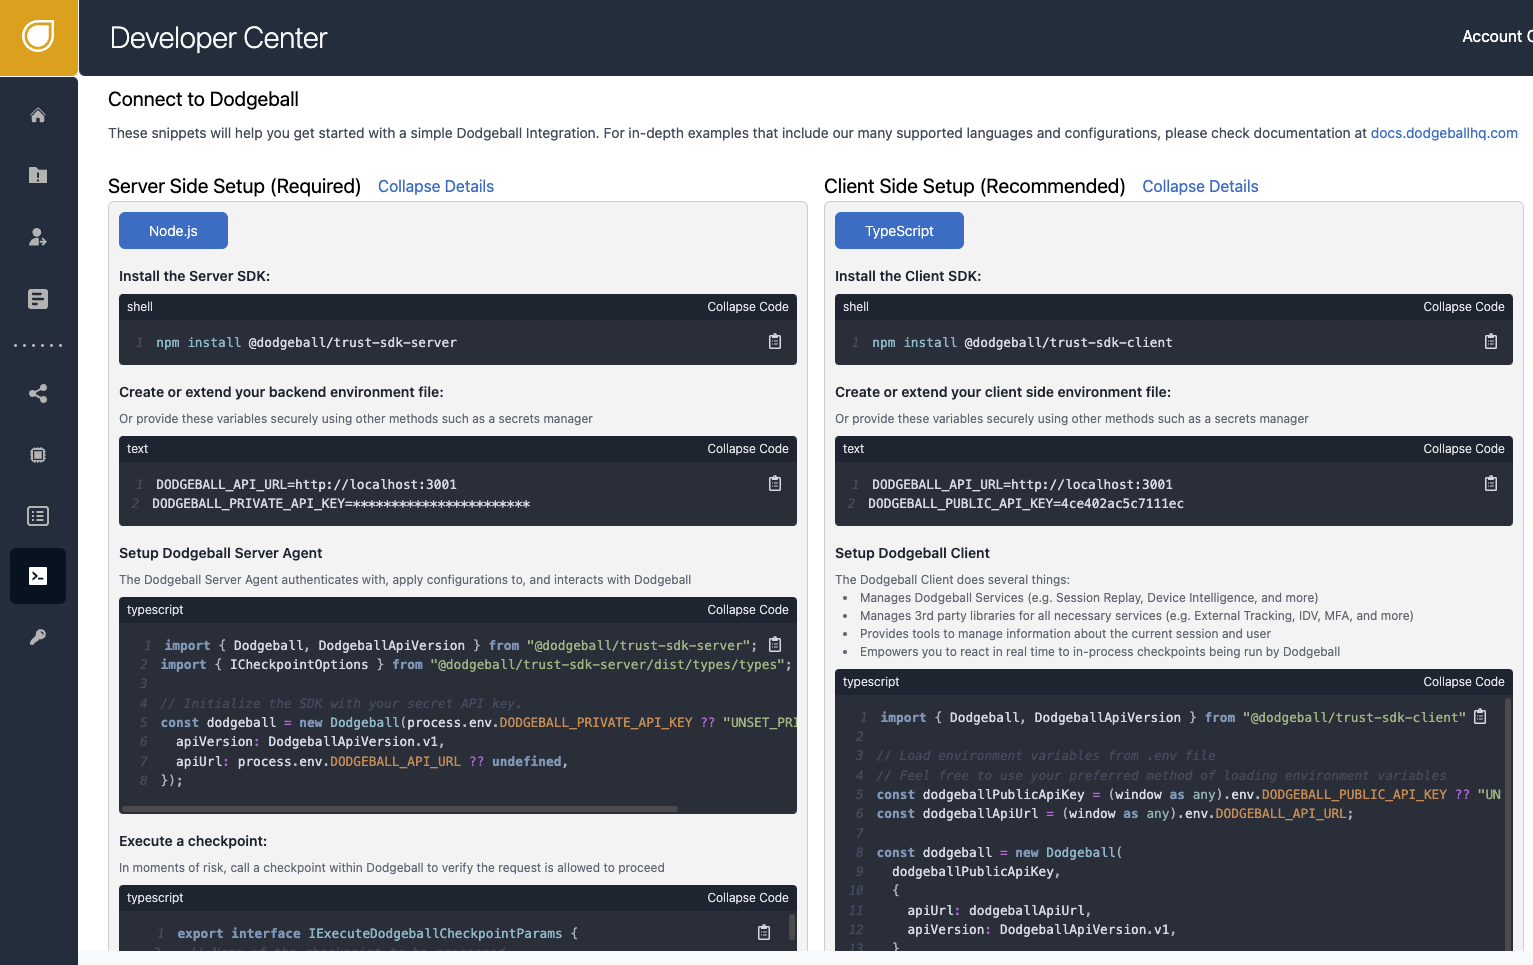
Task: Click the 'const dodgeballApiUrl' code line
Action: [x=1115, y=814]
